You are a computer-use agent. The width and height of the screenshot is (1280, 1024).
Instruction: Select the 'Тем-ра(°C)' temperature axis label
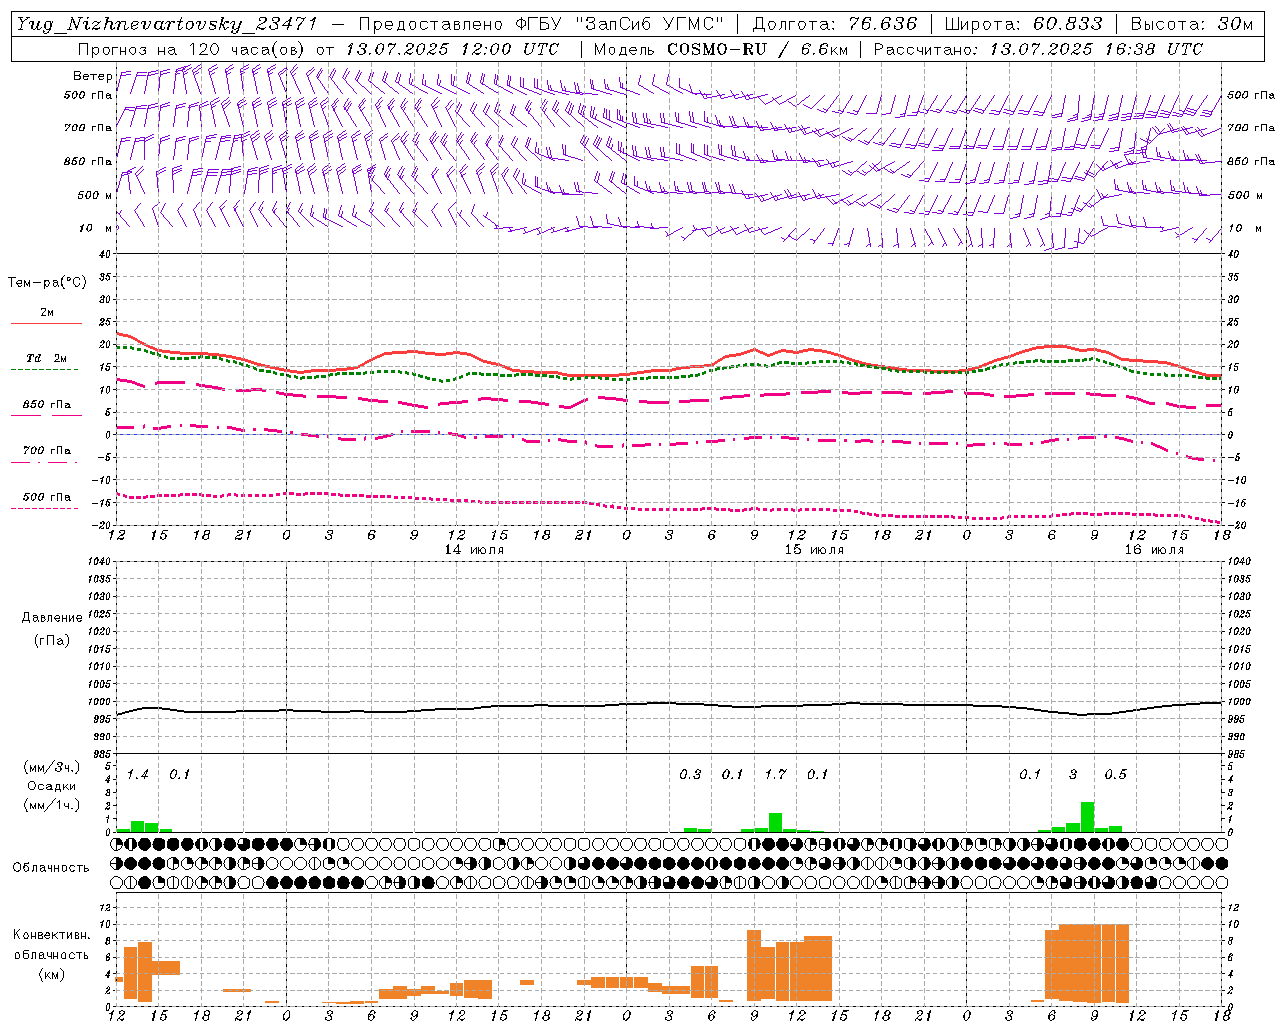point(48,283)
